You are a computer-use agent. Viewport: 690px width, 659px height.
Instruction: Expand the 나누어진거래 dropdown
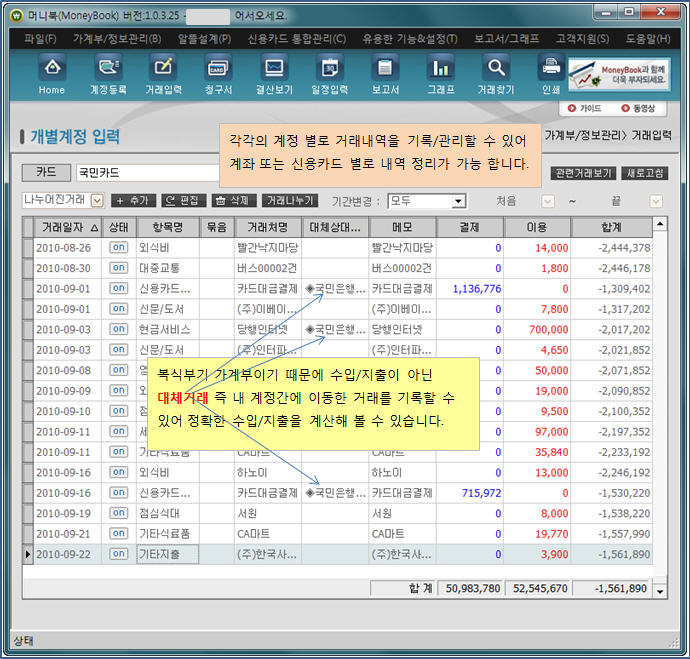tap(97, 201)
